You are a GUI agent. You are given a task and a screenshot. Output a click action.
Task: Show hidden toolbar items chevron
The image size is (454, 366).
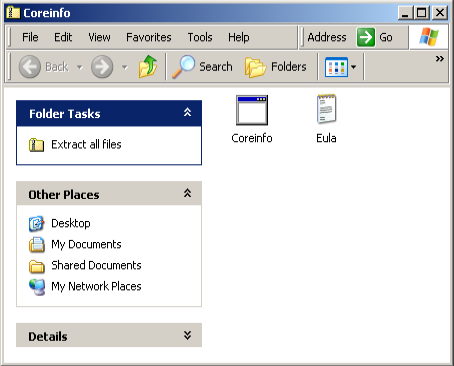440,59
